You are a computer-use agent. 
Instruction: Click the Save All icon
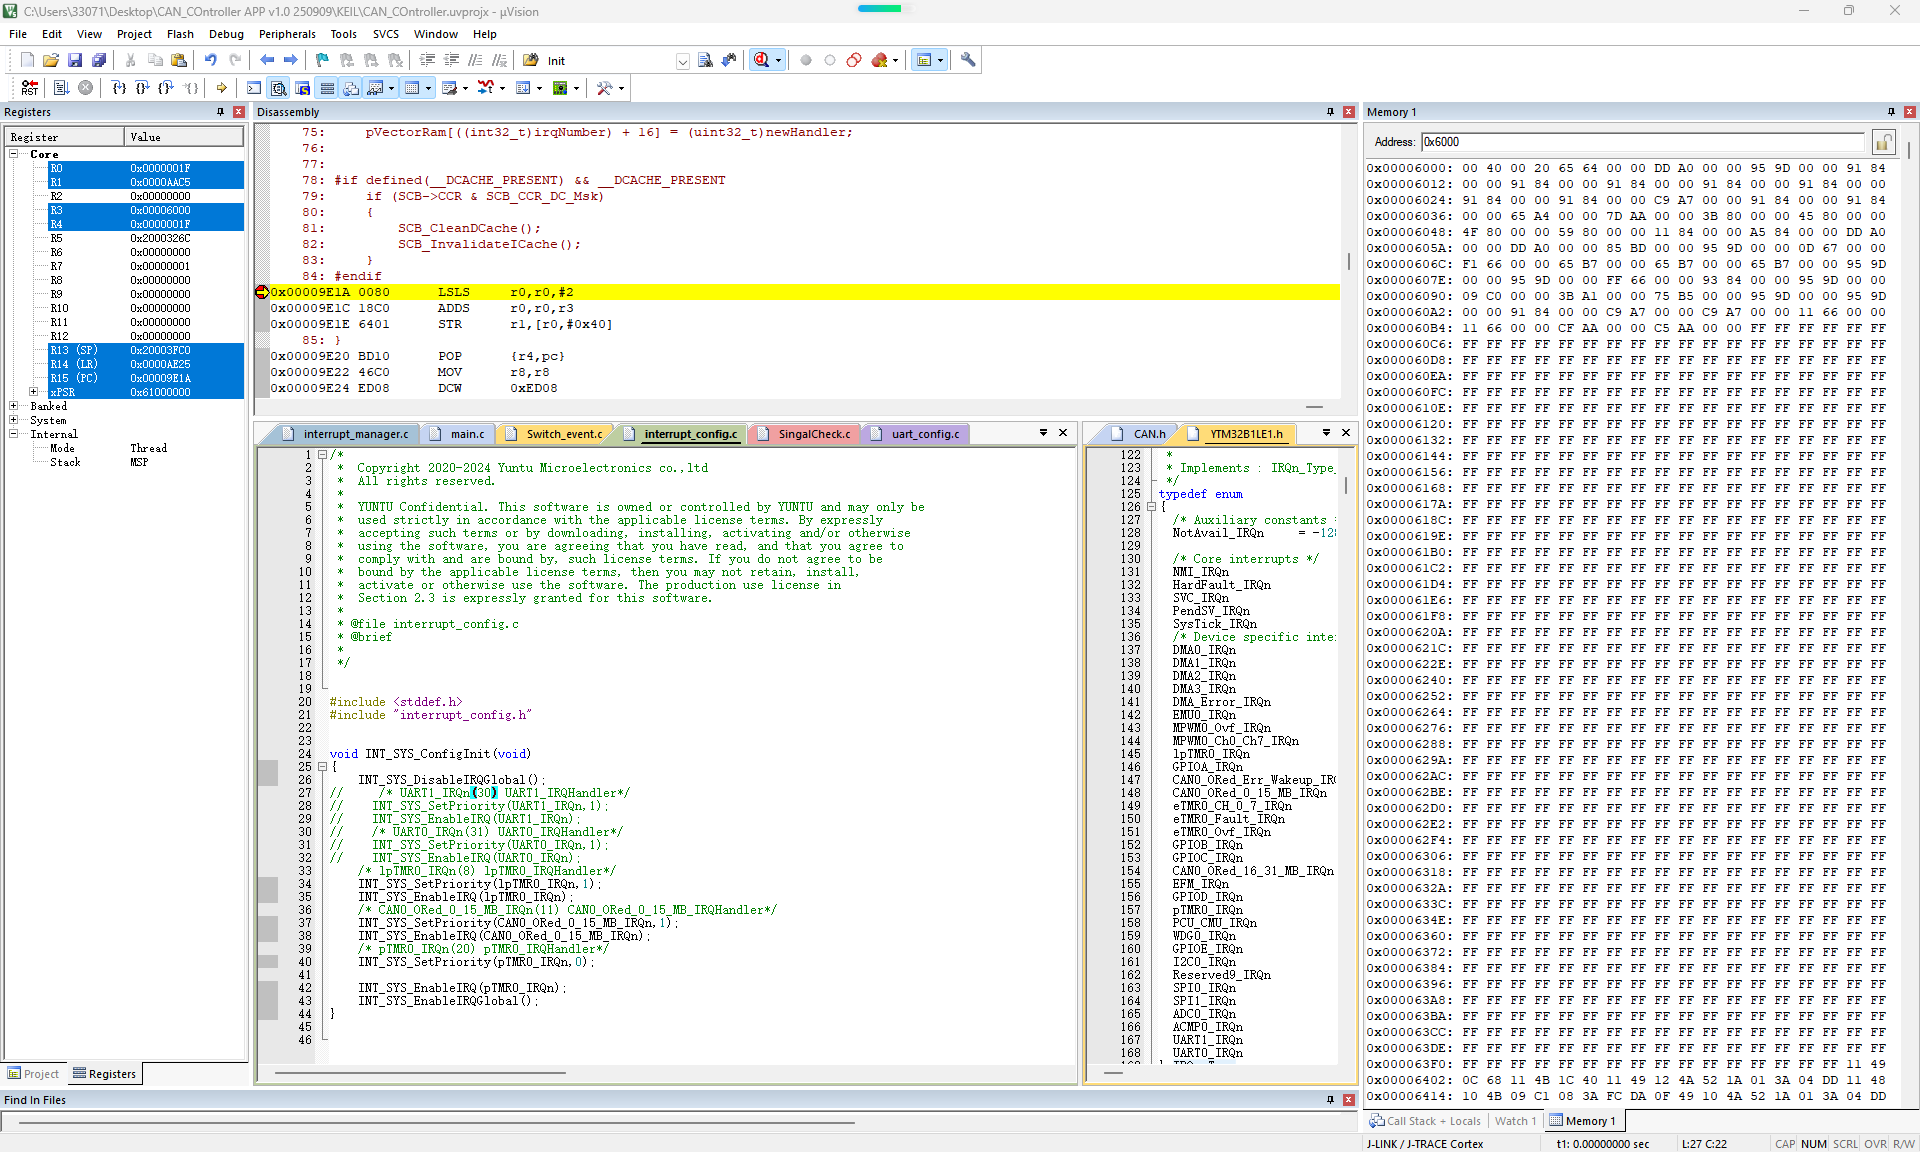[x=99, y=60]
